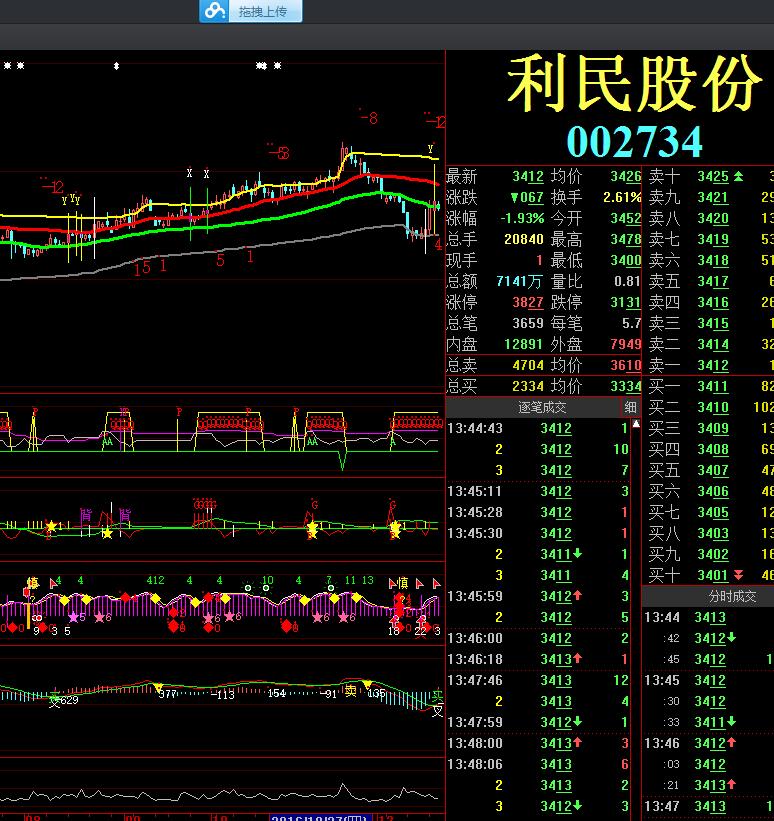Select the 13:46:18 tick trade row

coord(538,659)
